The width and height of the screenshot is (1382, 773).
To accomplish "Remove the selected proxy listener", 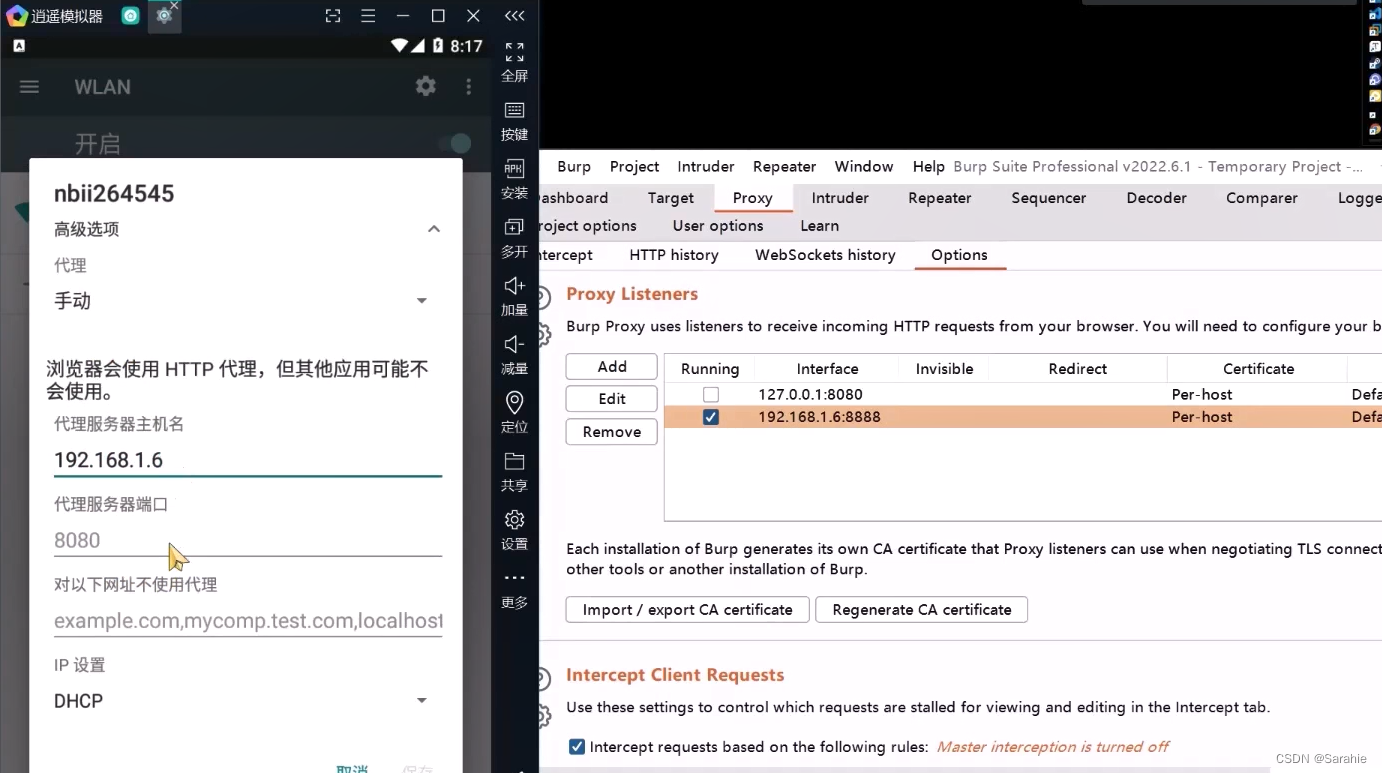I will click(611, 432).
